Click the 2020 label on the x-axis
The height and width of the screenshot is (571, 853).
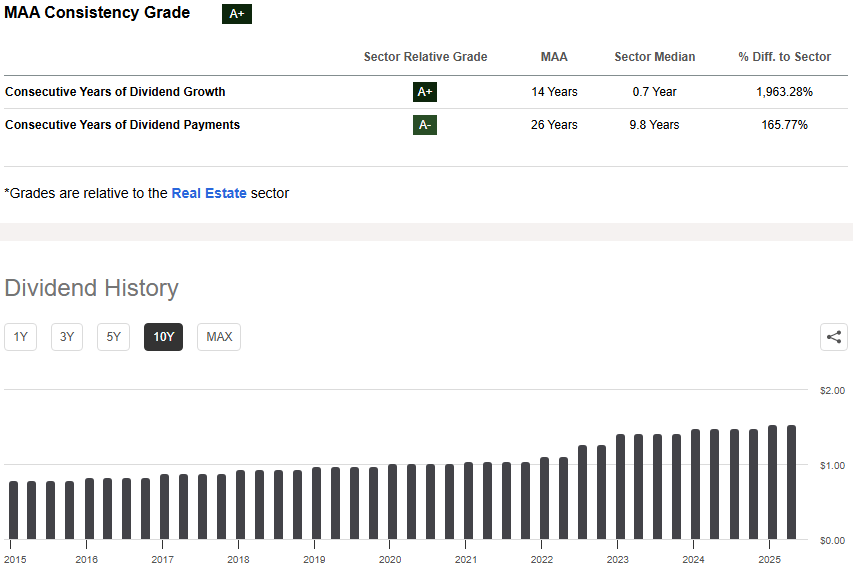390,559
